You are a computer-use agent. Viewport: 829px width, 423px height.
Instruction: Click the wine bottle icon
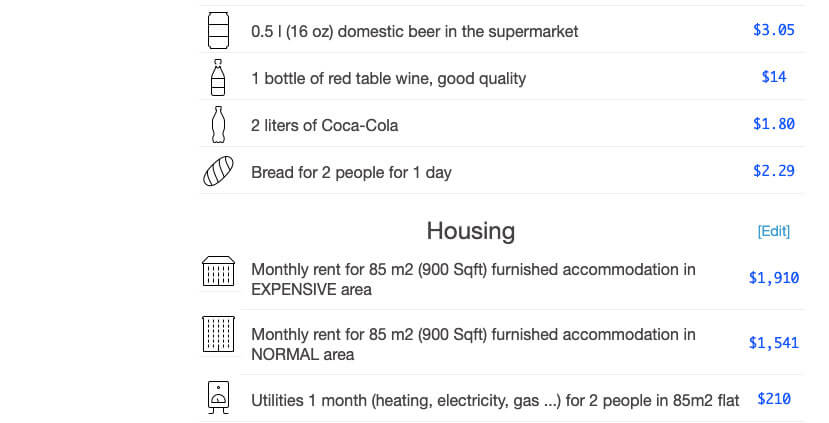pyautogui.click(x=218, y=78)
